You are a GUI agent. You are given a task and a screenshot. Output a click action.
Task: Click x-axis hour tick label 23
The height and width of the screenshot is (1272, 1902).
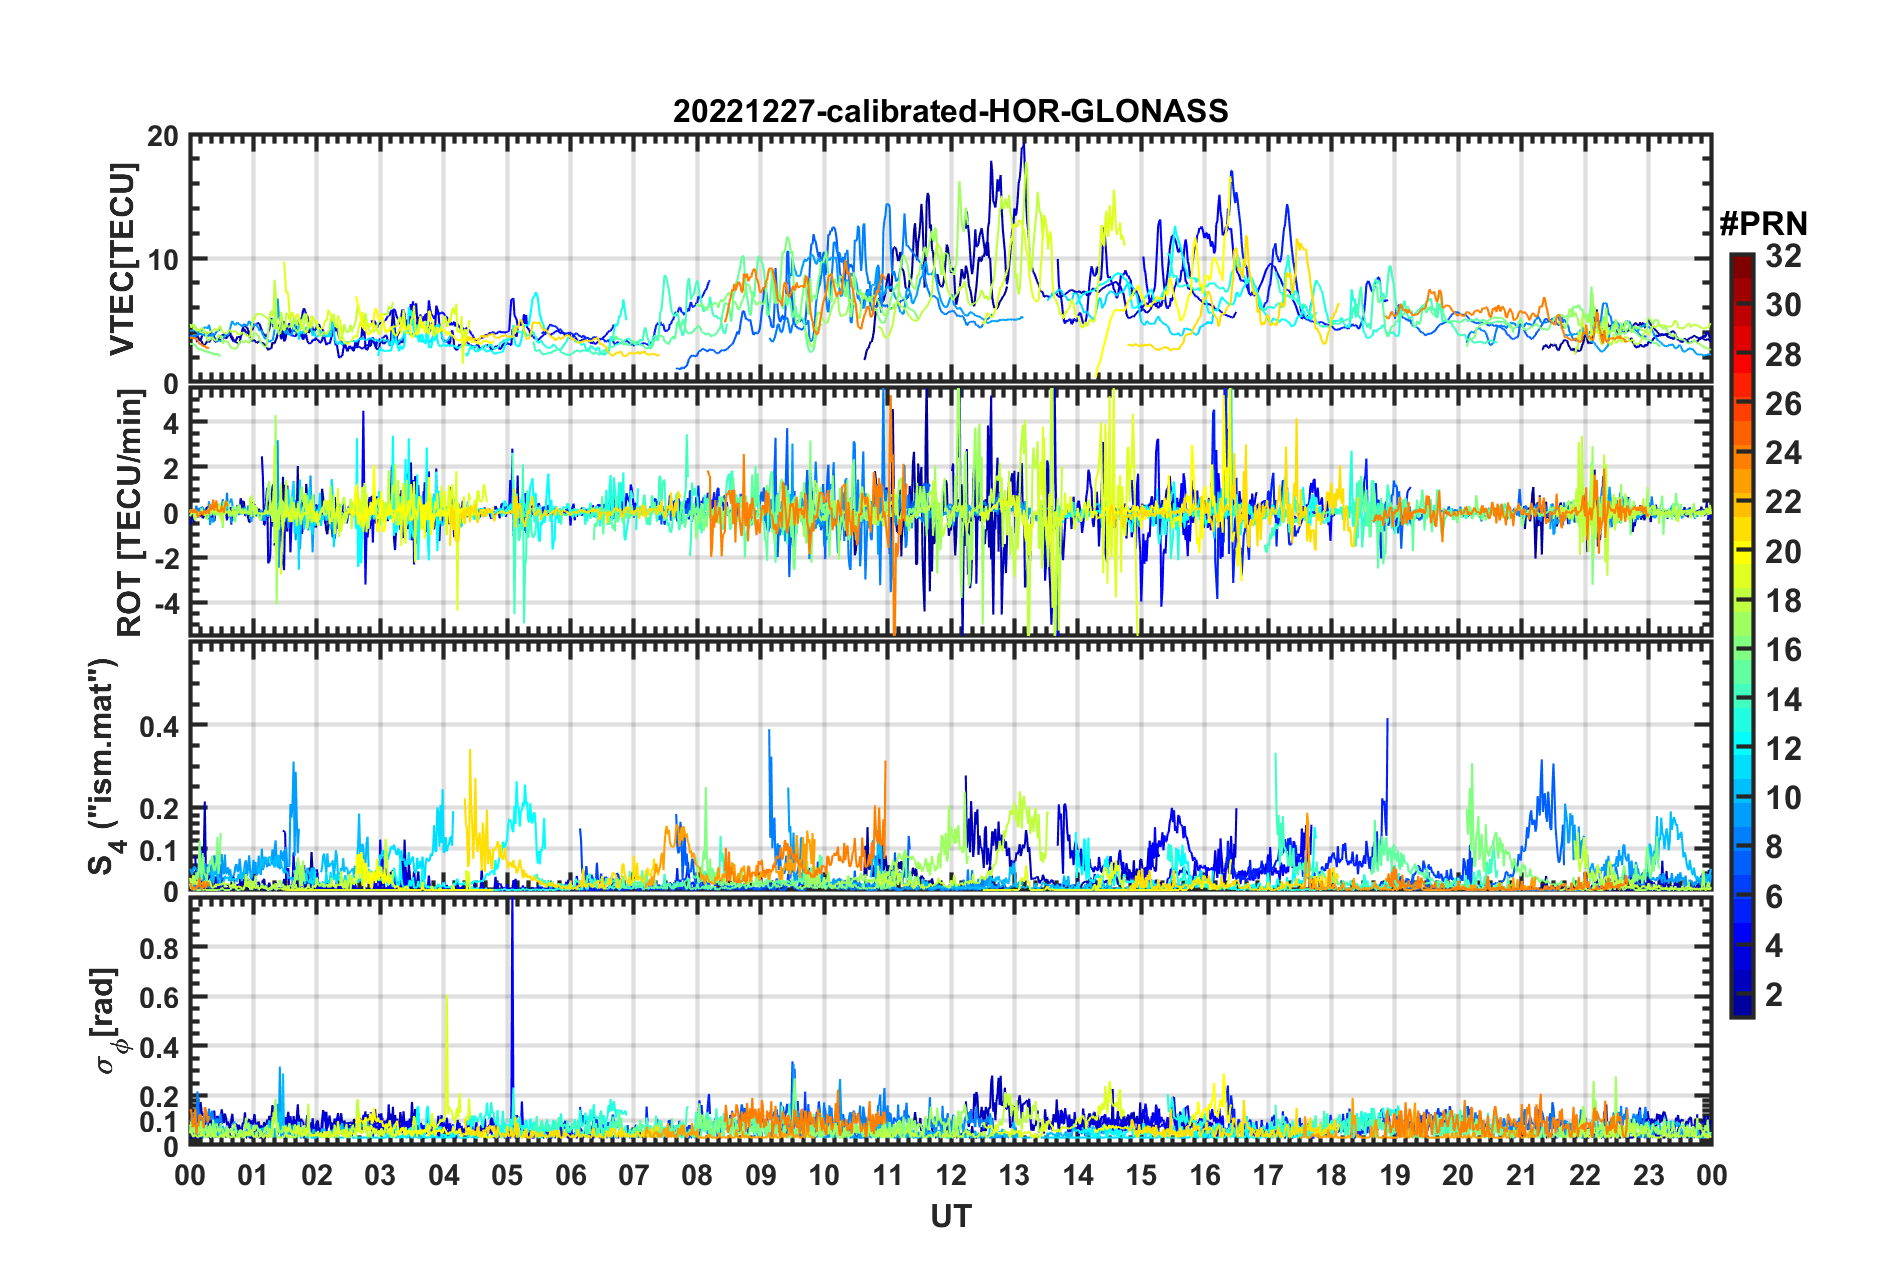click(1649, 1175)
